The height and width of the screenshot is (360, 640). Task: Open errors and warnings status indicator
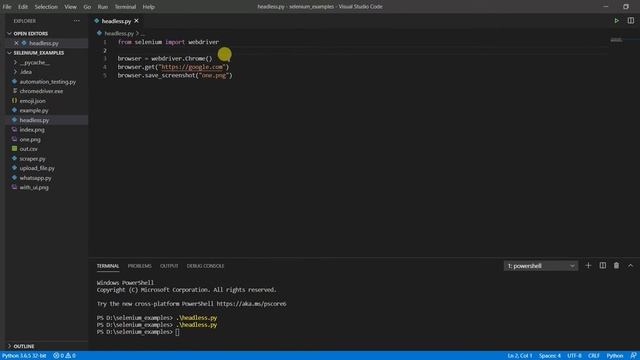point(64,356)
